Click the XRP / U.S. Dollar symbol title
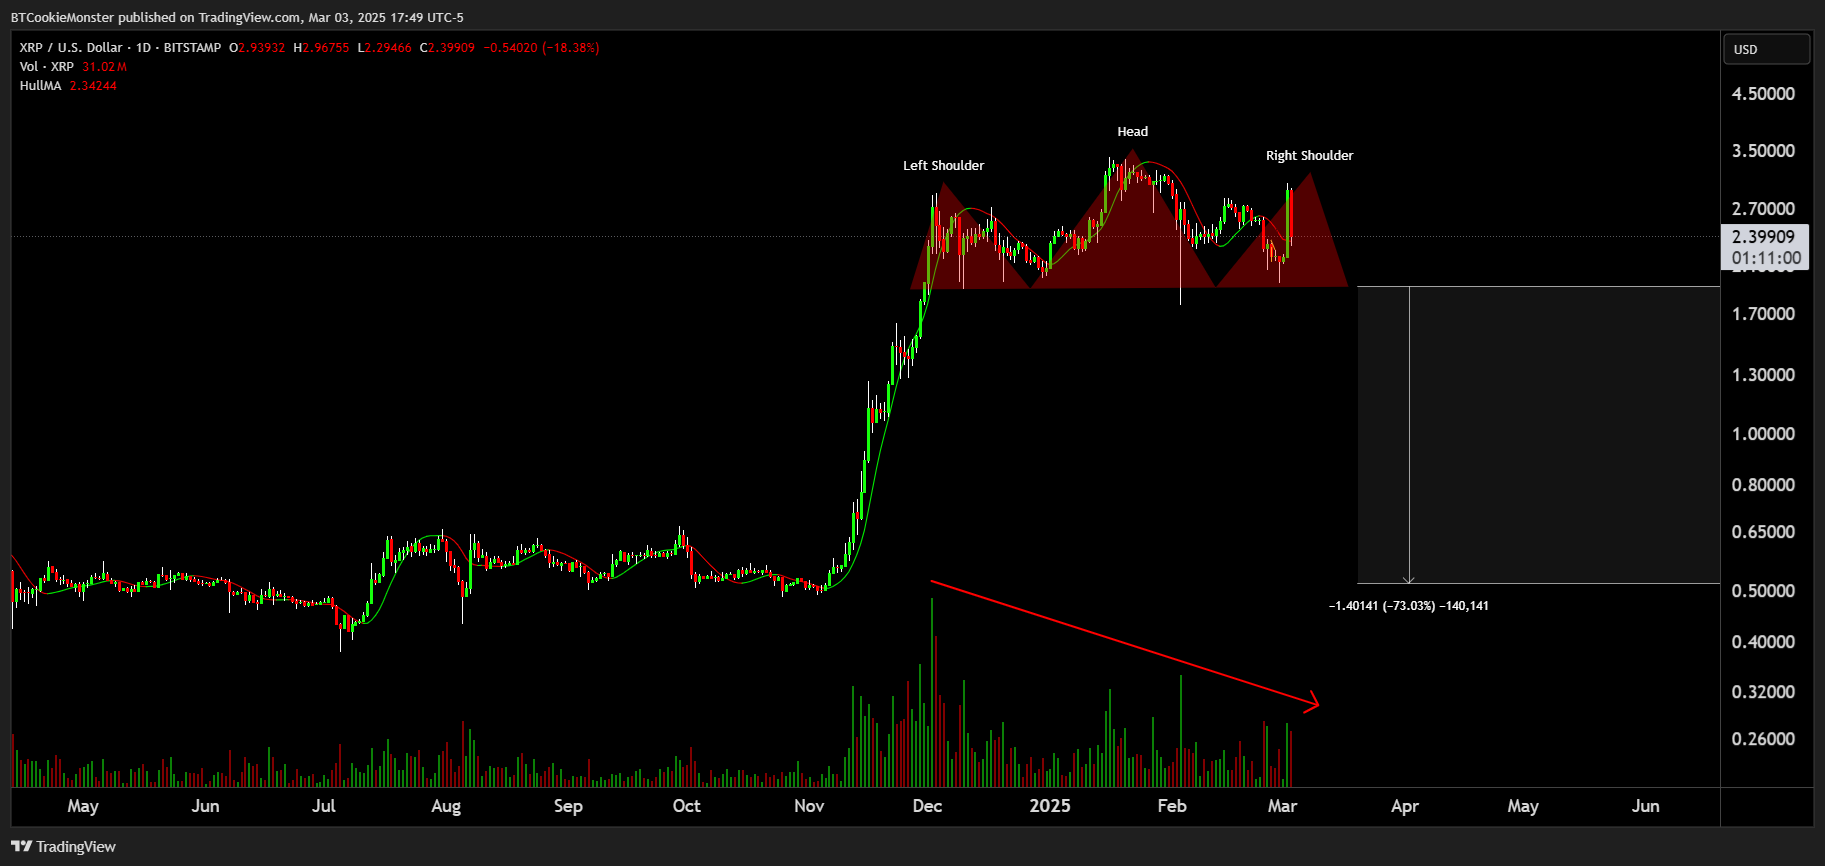 pos(71,47)
